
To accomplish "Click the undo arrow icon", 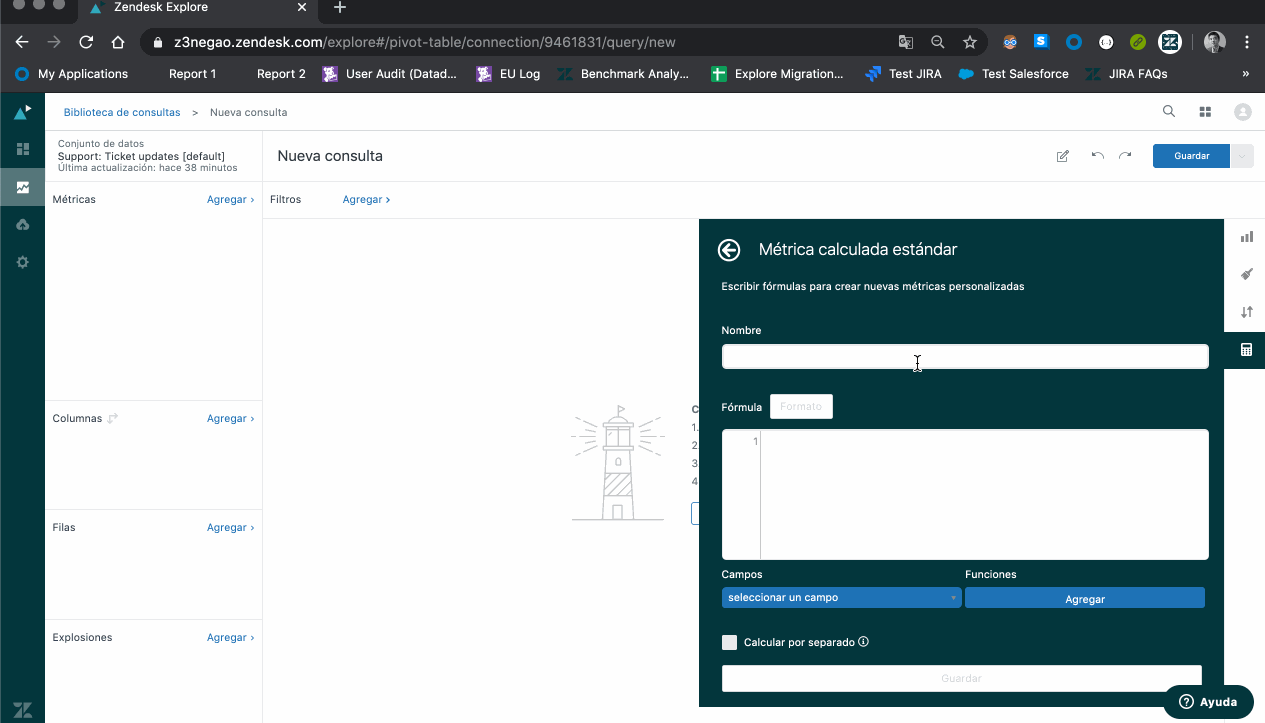I will (x=1097, y=156).
